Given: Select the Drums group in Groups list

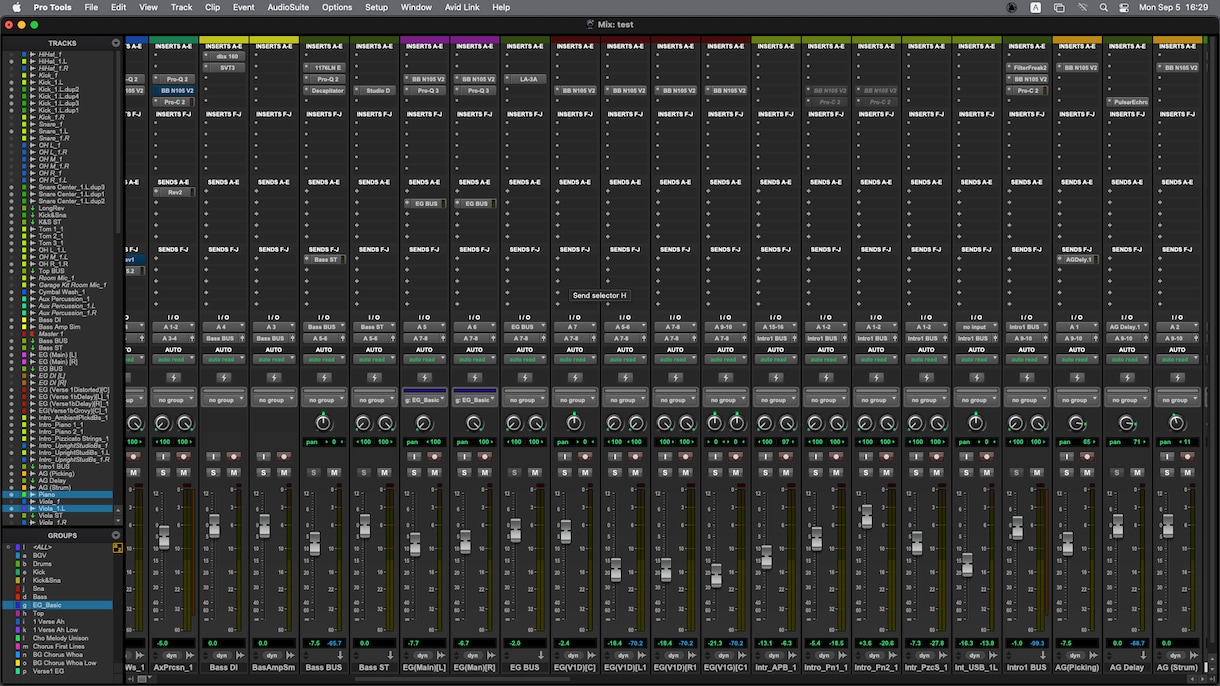Looking at the screenshot, I should pyautogui.click(x=42, y=564).
